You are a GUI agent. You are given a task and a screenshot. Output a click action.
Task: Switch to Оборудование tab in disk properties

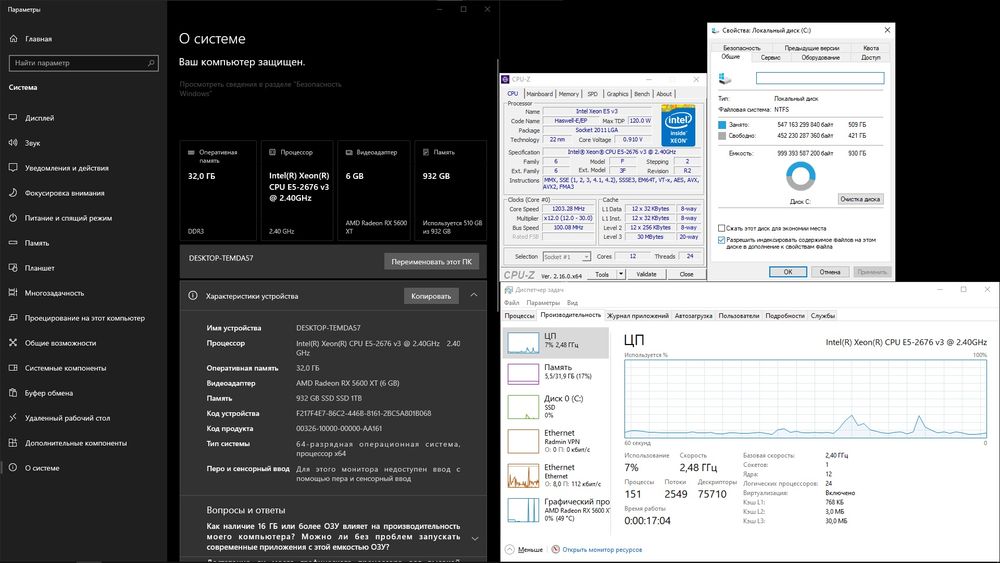click(x=820, y=57)
